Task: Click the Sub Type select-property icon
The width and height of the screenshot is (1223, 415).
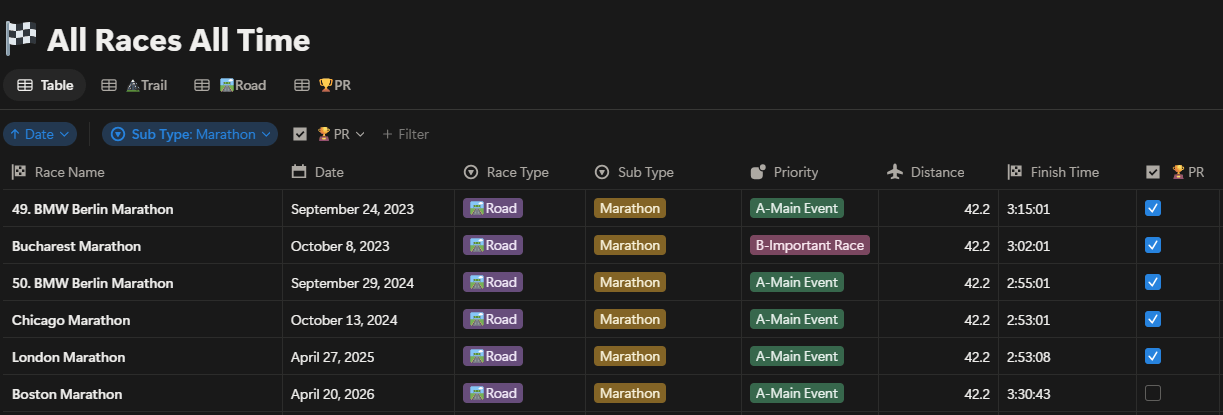Action: [x=602, y=172]
